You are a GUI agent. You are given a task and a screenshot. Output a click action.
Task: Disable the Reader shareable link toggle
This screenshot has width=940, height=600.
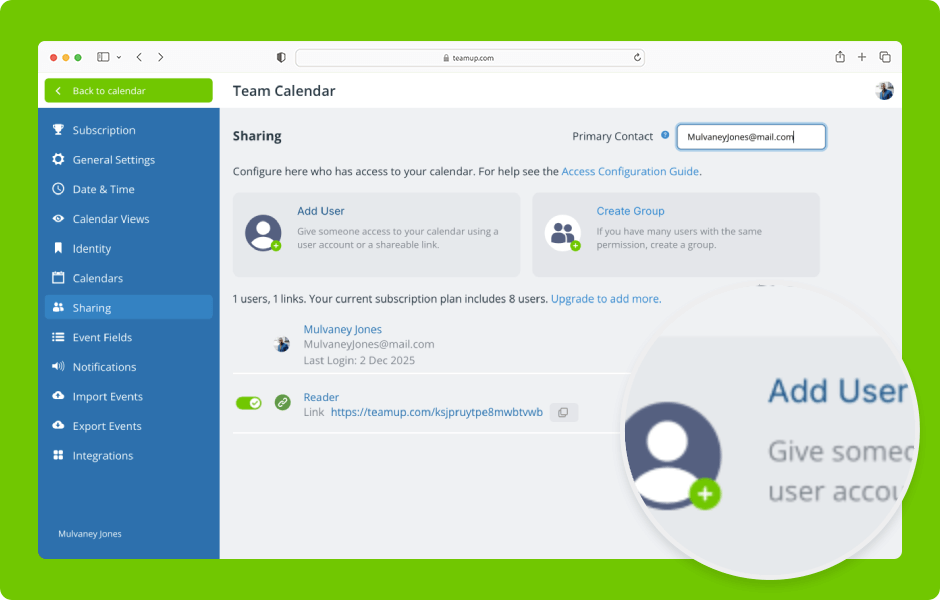249,403
